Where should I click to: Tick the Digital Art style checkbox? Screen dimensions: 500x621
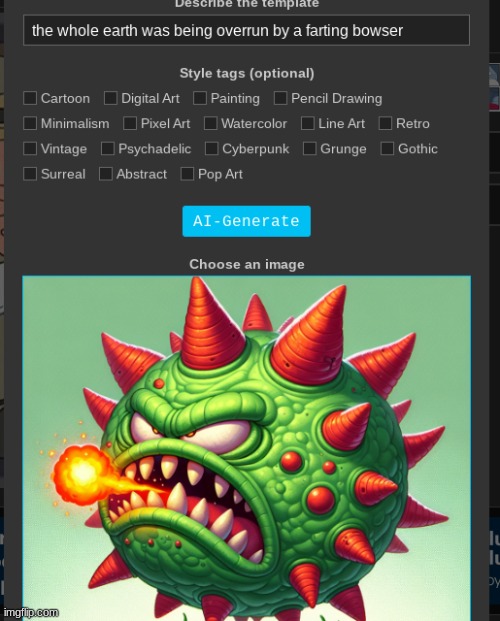click(x=111, y=98)
